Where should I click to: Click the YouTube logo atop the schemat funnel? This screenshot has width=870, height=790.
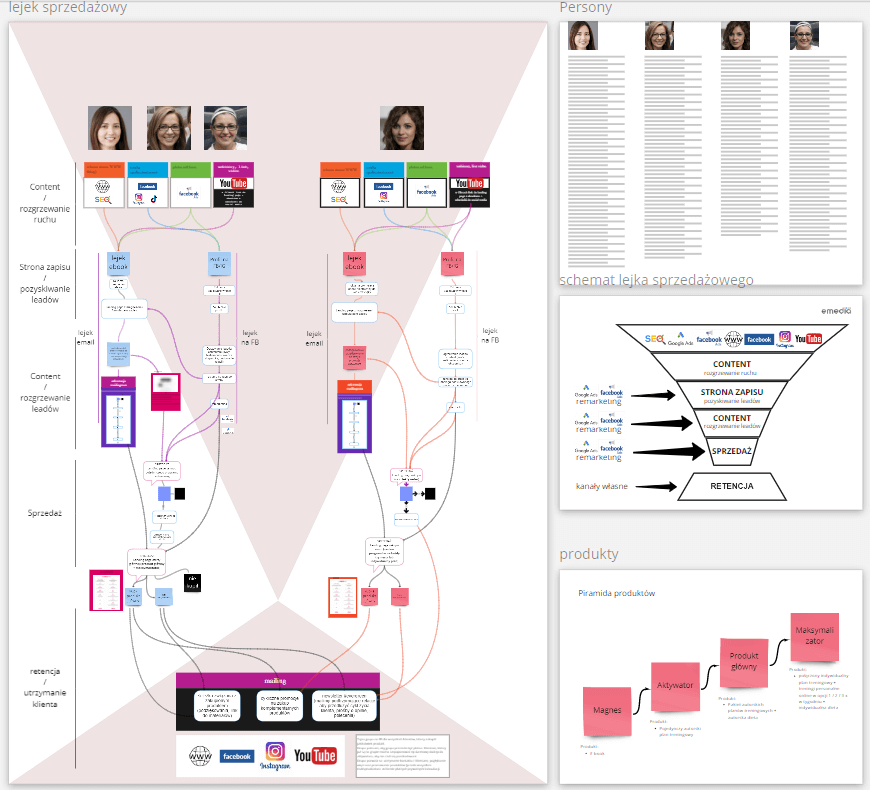point(807,339)
